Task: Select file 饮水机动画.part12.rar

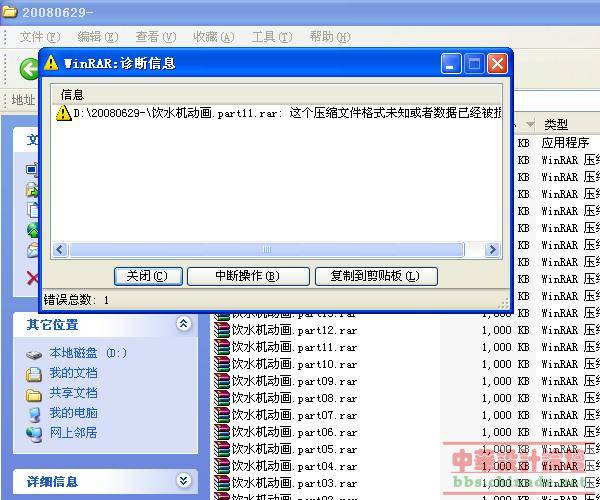Action: (295, 330)
